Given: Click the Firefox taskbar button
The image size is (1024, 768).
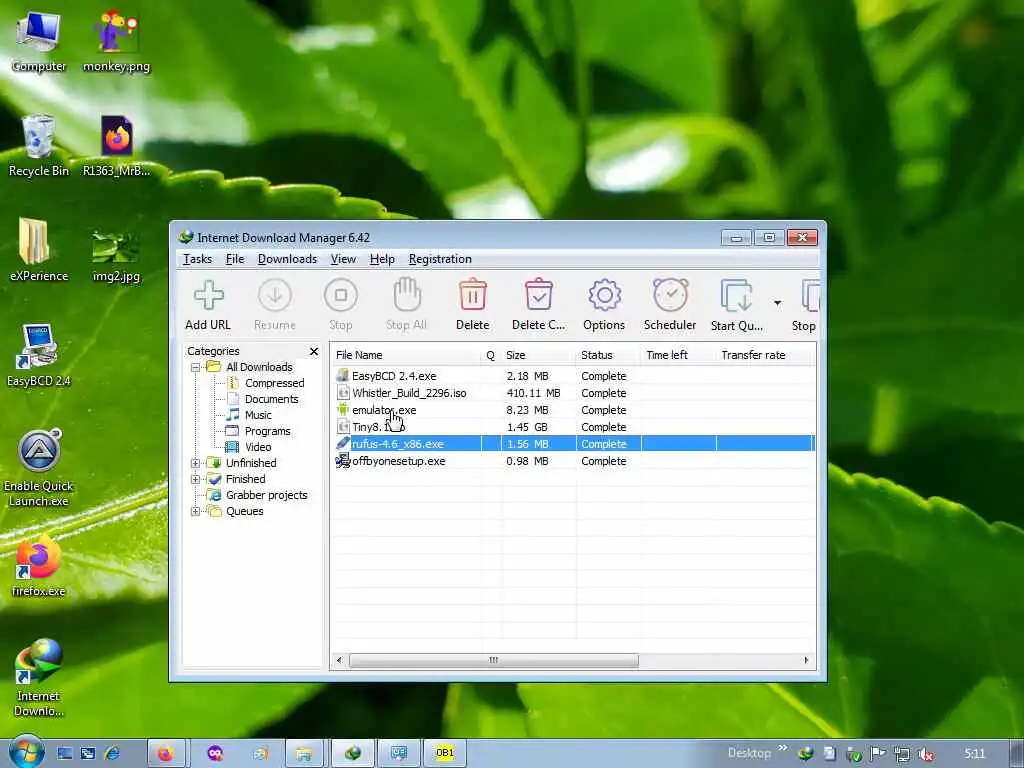Looking at the screenshot, I should click(166, 754).
